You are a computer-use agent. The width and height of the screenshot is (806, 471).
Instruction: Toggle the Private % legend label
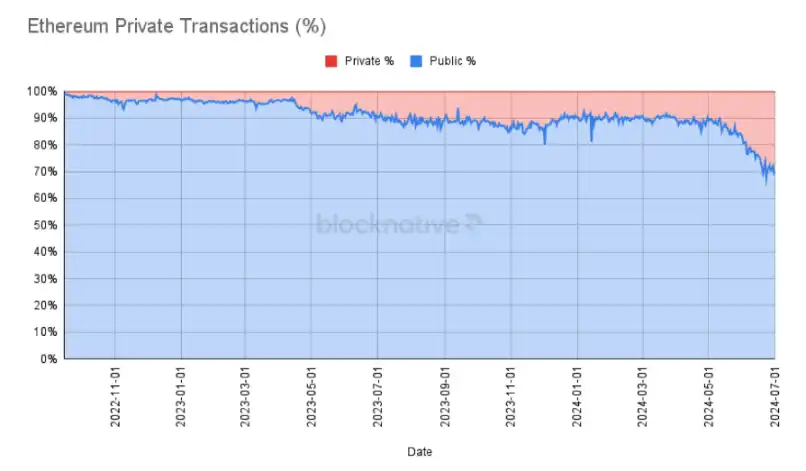[369, 62]
